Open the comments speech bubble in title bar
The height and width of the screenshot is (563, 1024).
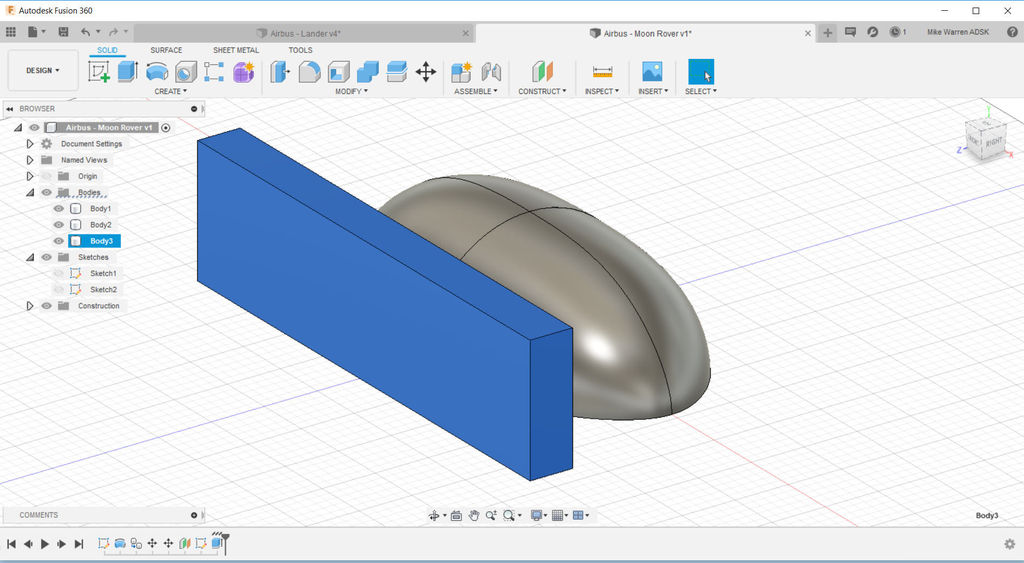(850, 31)
